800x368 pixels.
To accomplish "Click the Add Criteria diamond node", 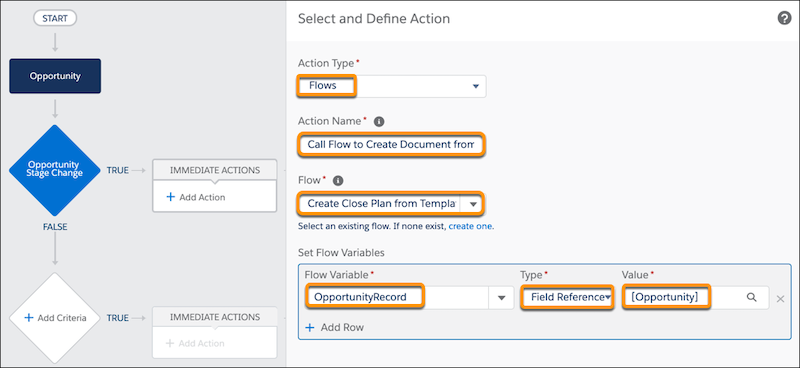I will click(x=55, y=317).
